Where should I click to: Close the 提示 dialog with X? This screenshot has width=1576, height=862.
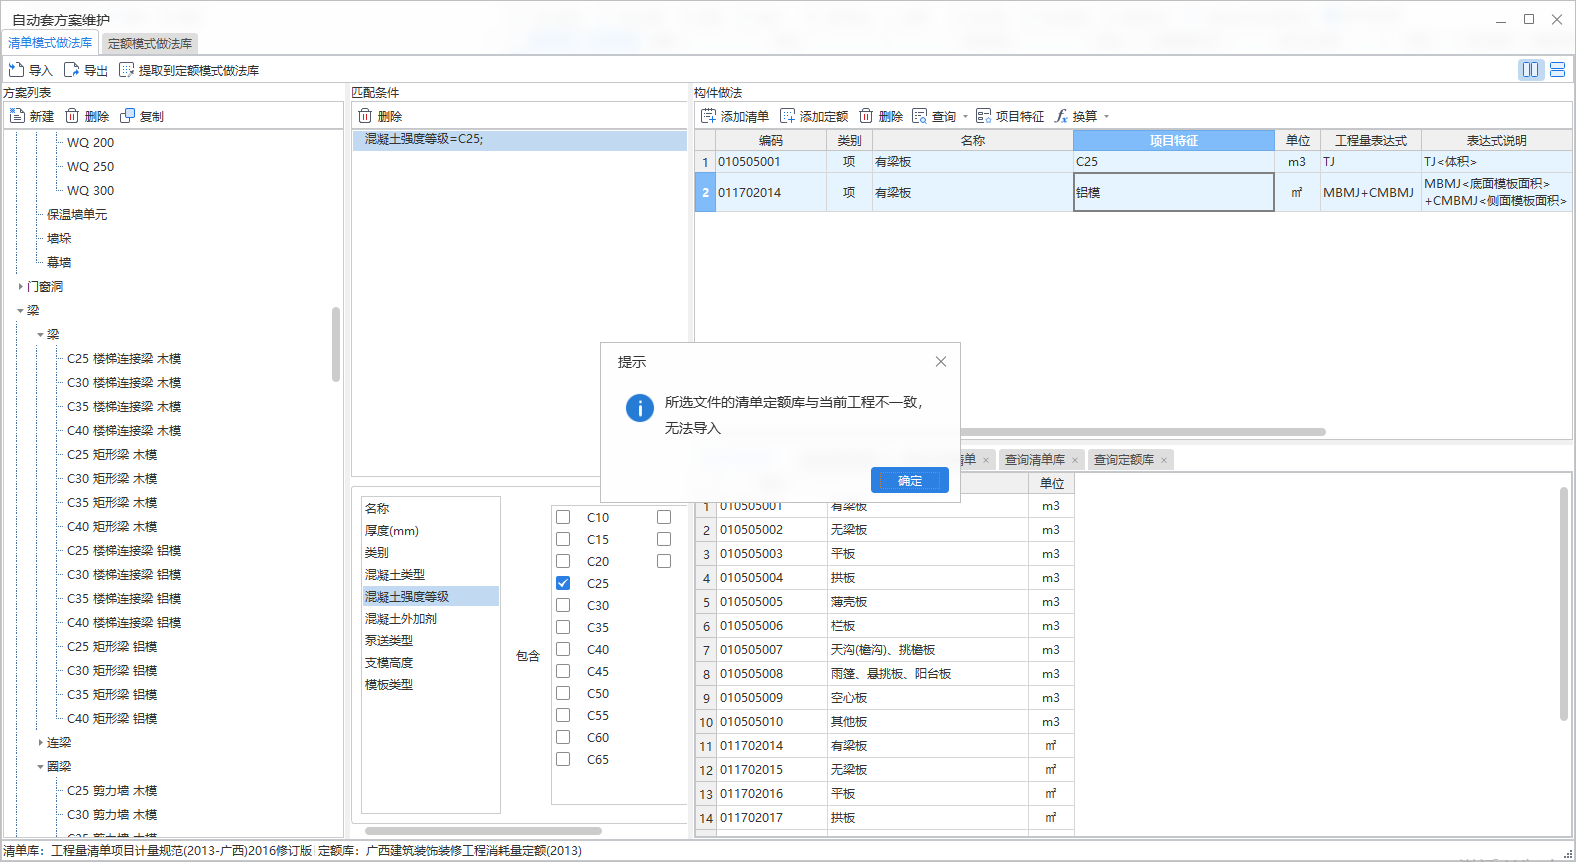pyautogui.click(x=941, y=362)
